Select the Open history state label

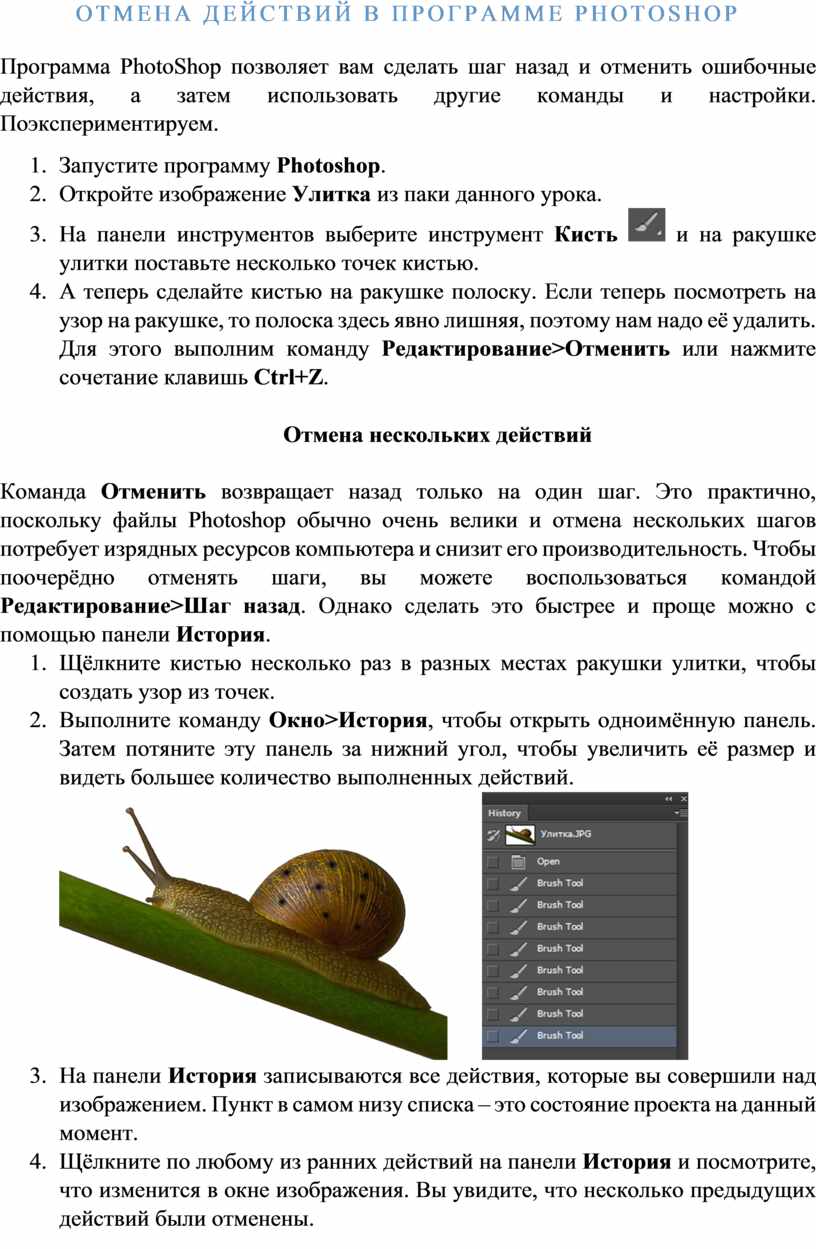[548, 861]
